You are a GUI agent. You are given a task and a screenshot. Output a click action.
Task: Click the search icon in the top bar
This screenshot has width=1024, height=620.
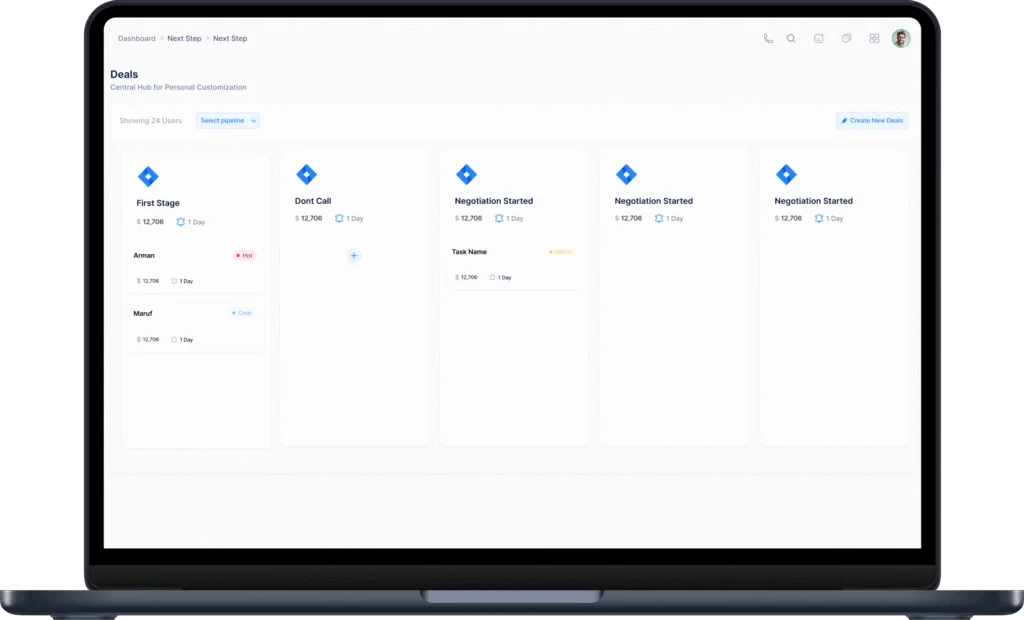coord(791,38)
